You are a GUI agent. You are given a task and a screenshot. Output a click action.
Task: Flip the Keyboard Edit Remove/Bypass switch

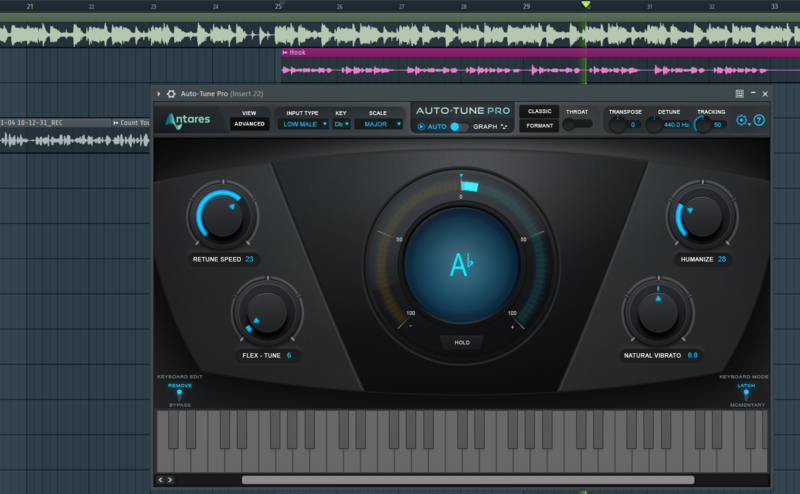[180, 394]
